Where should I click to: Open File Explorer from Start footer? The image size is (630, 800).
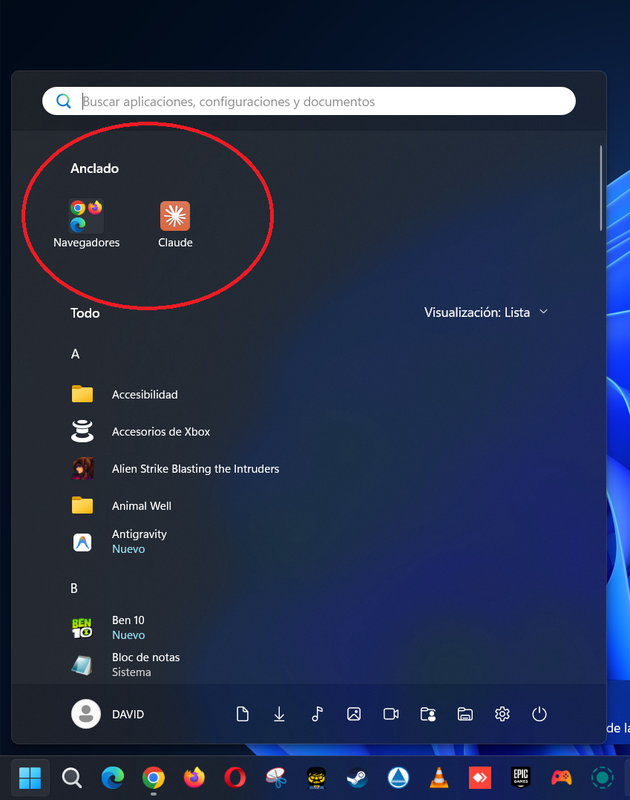click(465, 714)
